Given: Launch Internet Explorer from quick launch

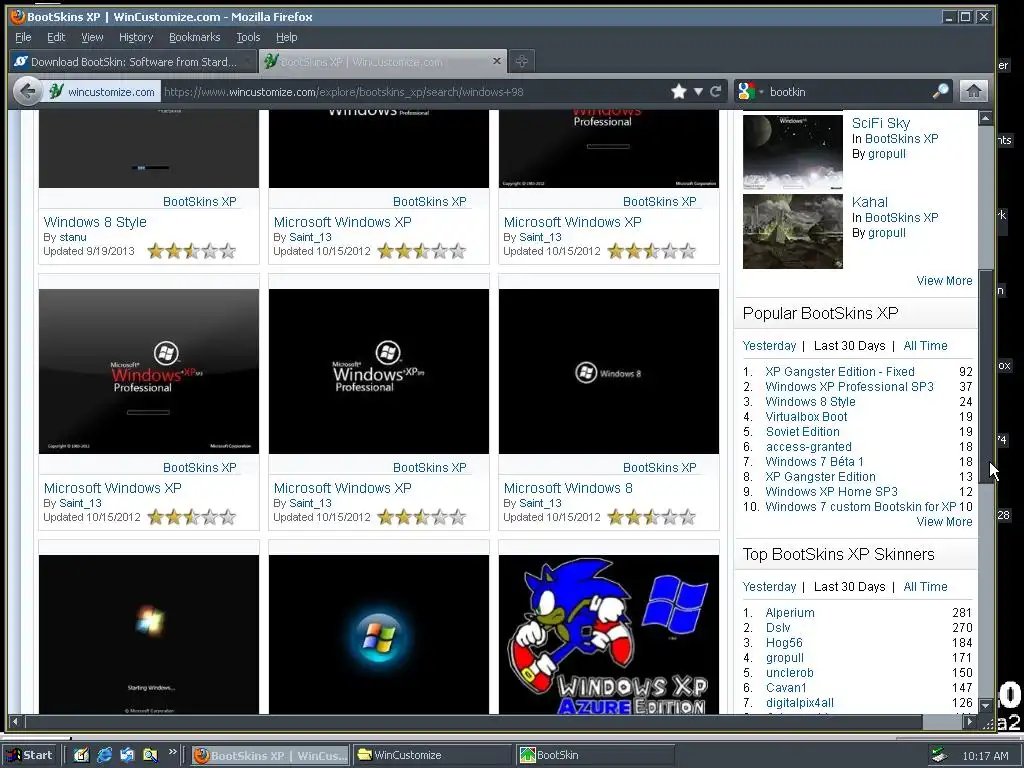Looking at the screenshot, I should click(x=104, y=755).
